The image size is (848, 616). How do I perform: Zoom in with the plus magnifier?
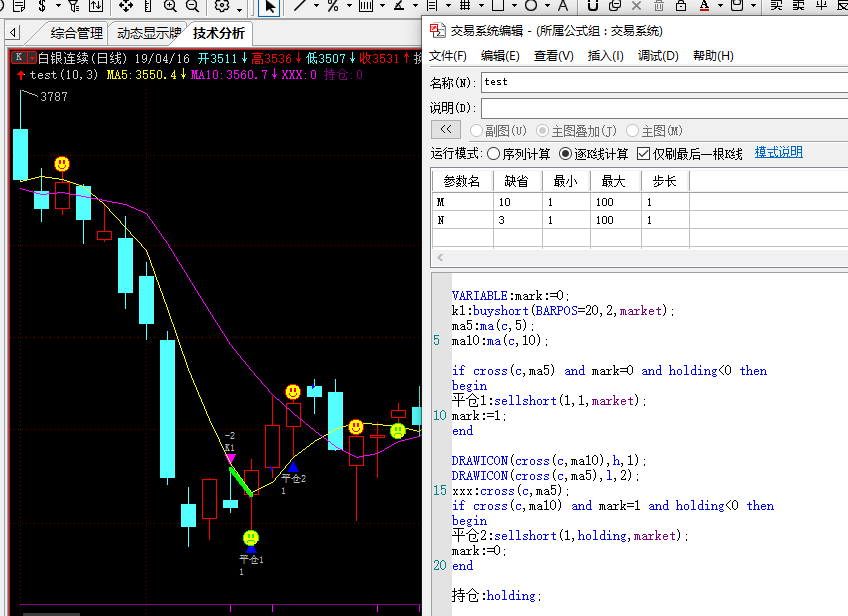170,6
